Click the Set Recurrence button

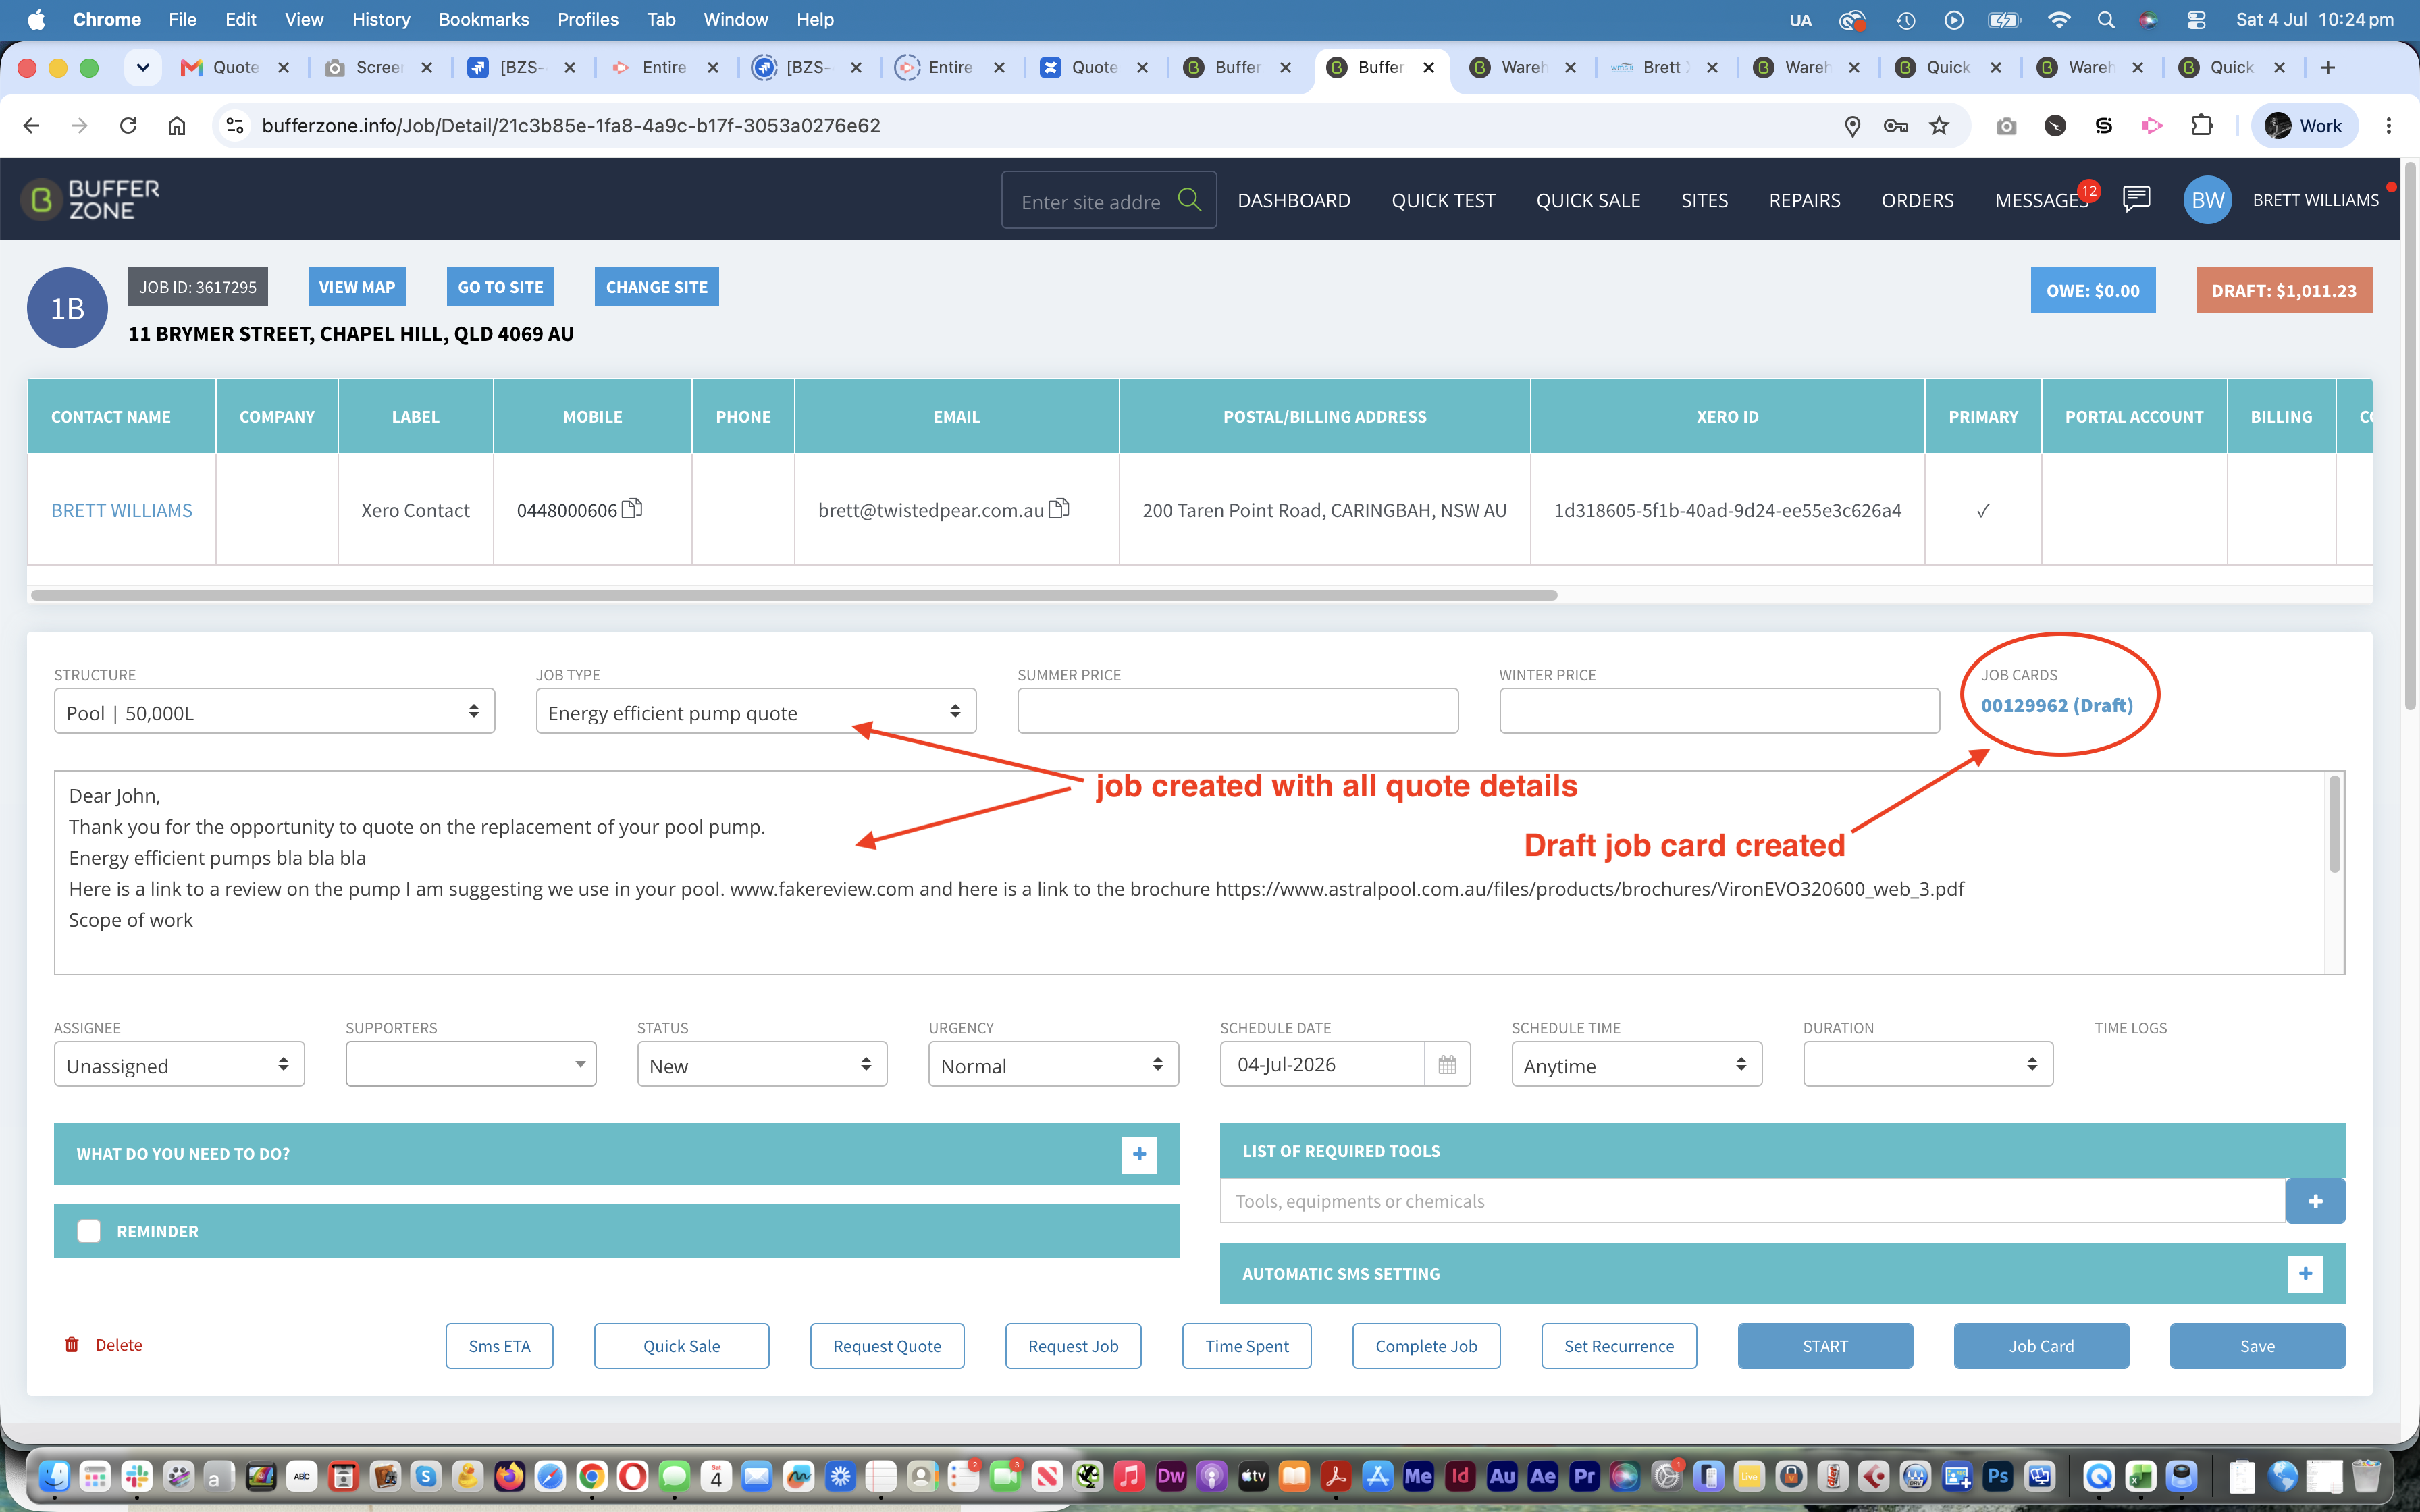tap(1619, 1345)
